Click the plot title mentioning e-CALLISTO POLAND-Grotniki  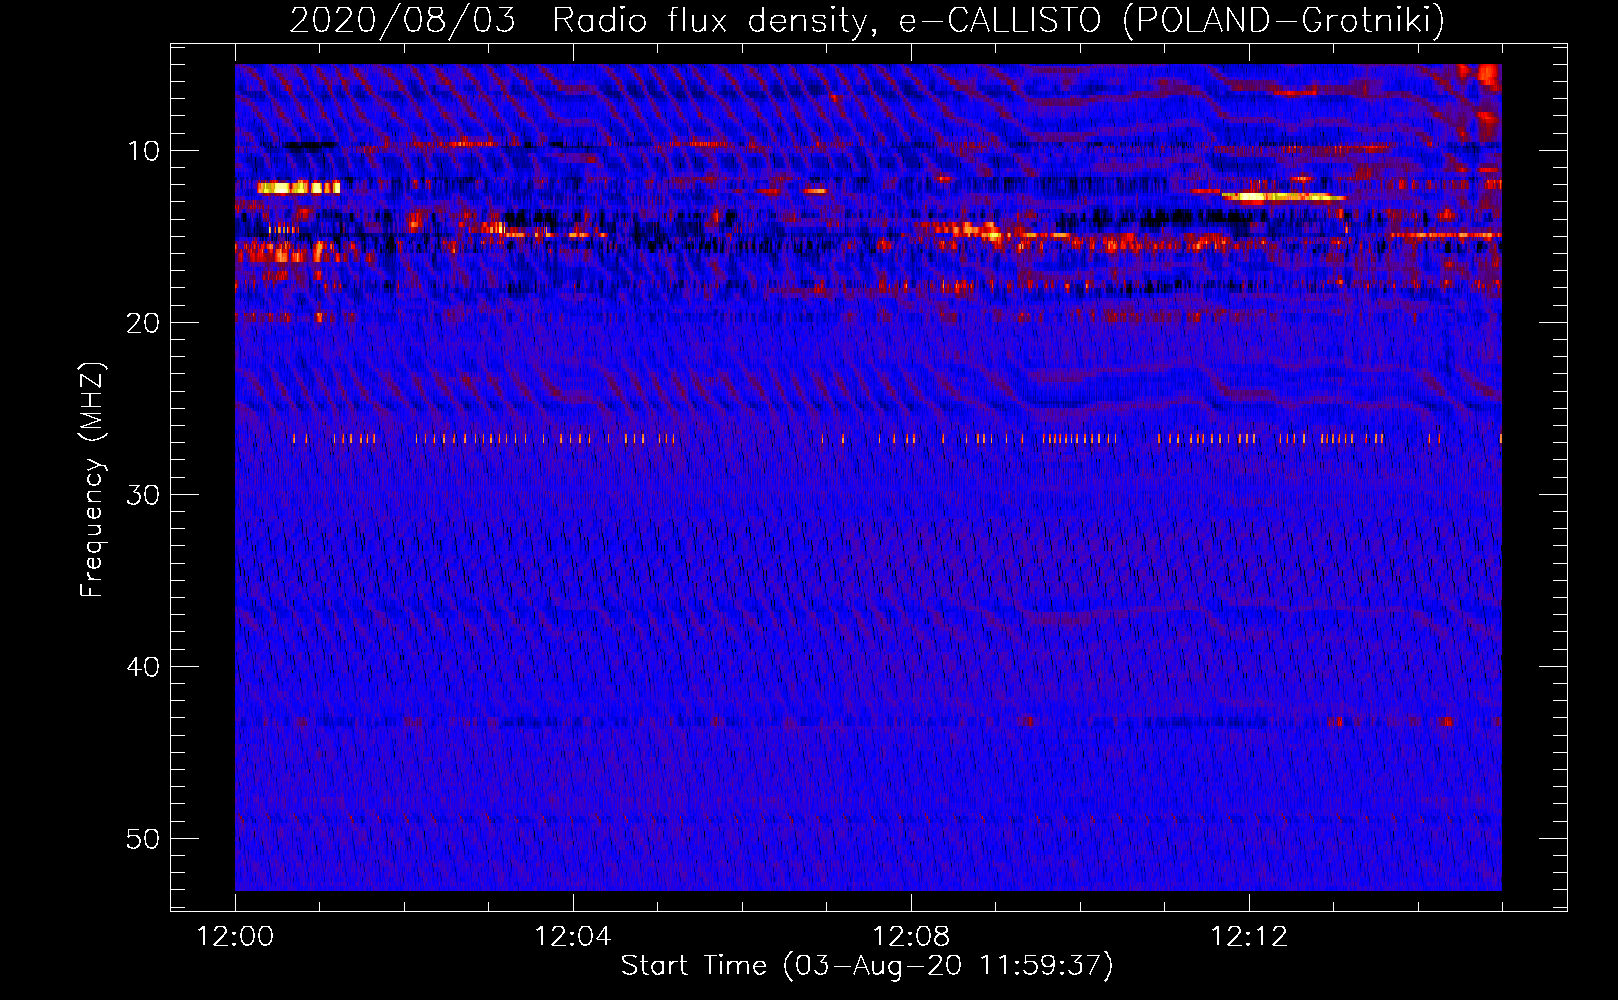click(x=867, y=20)
